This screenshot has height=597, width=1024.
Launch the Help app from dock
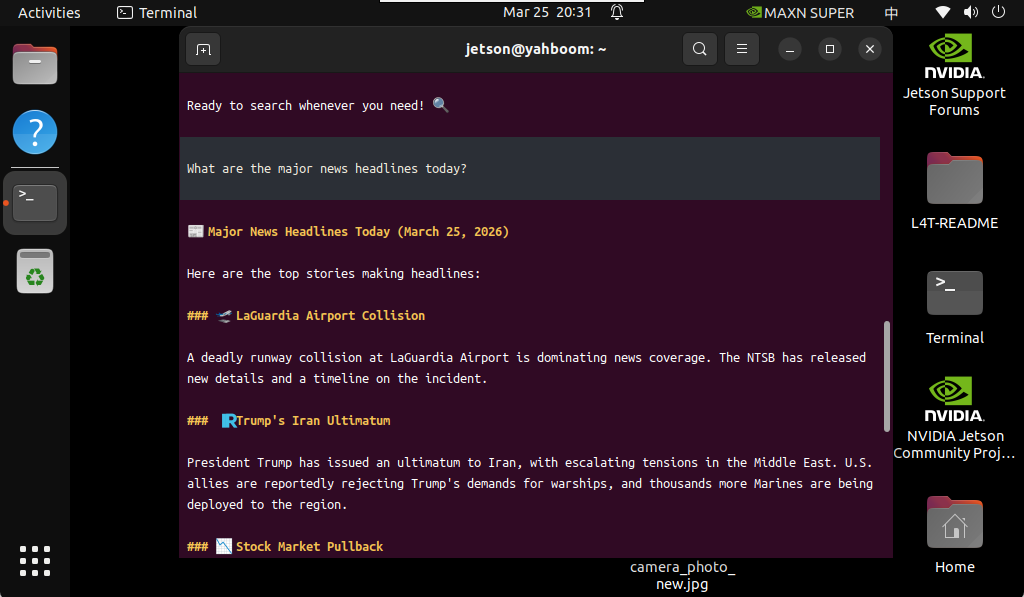point(35,132)
